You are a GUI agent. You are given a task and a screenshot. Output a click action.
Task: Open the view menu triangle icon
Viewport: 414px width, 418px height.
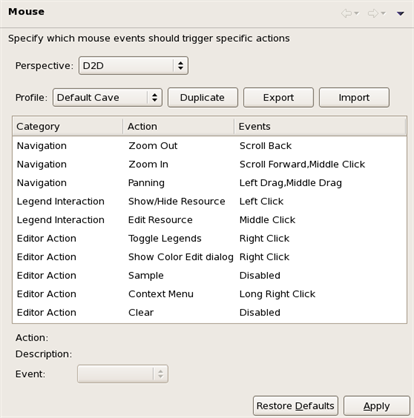click(x=400, y=14)
